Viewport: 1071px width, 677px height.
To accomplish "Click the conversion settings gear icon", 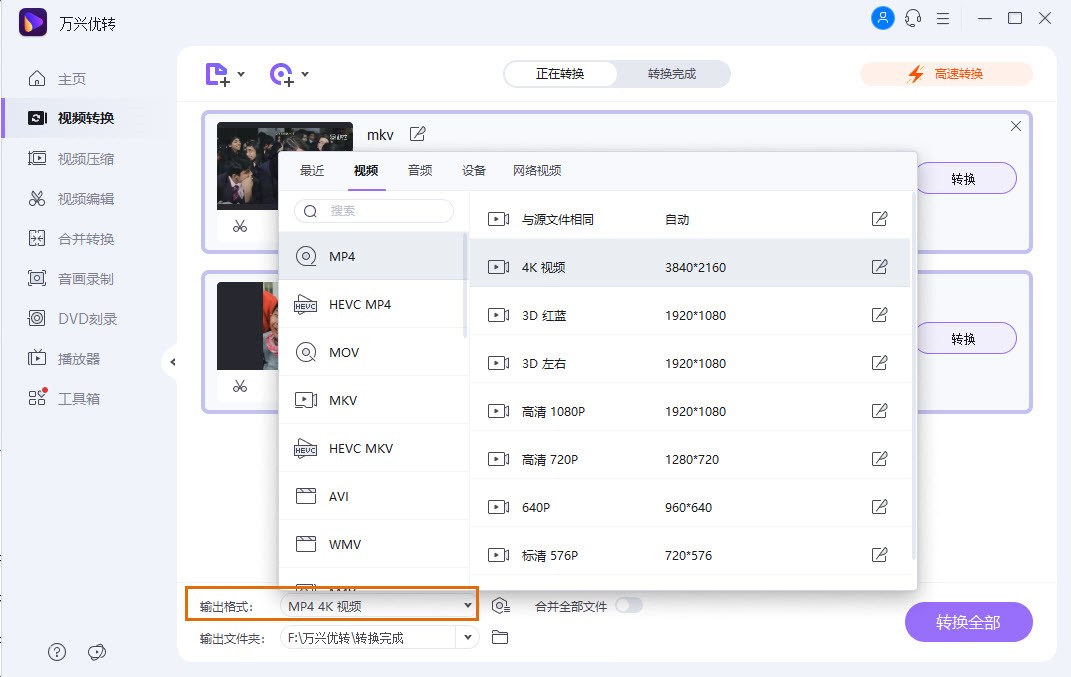I will point(501,606).
